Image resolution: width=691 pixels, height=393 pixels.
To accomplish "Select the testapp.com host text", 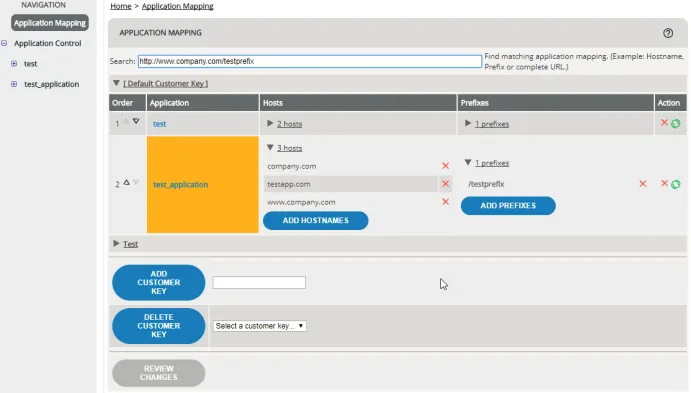I will 289,184.
